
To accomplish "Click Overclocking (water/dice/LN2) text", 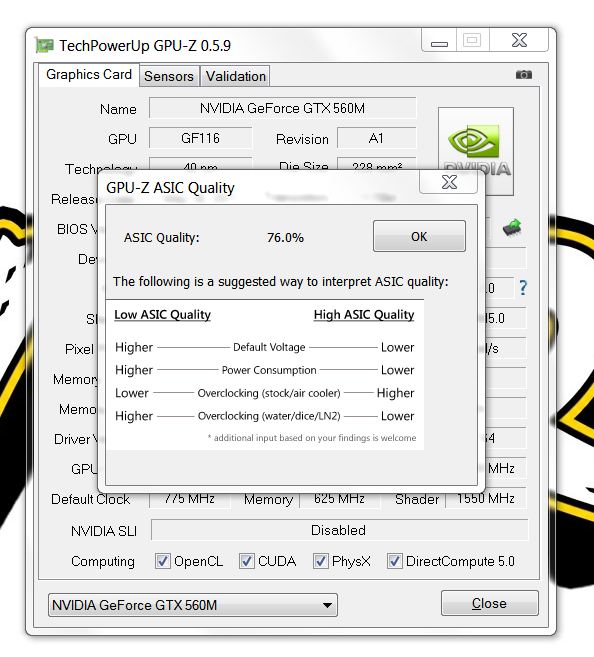I will click(269, 416).
